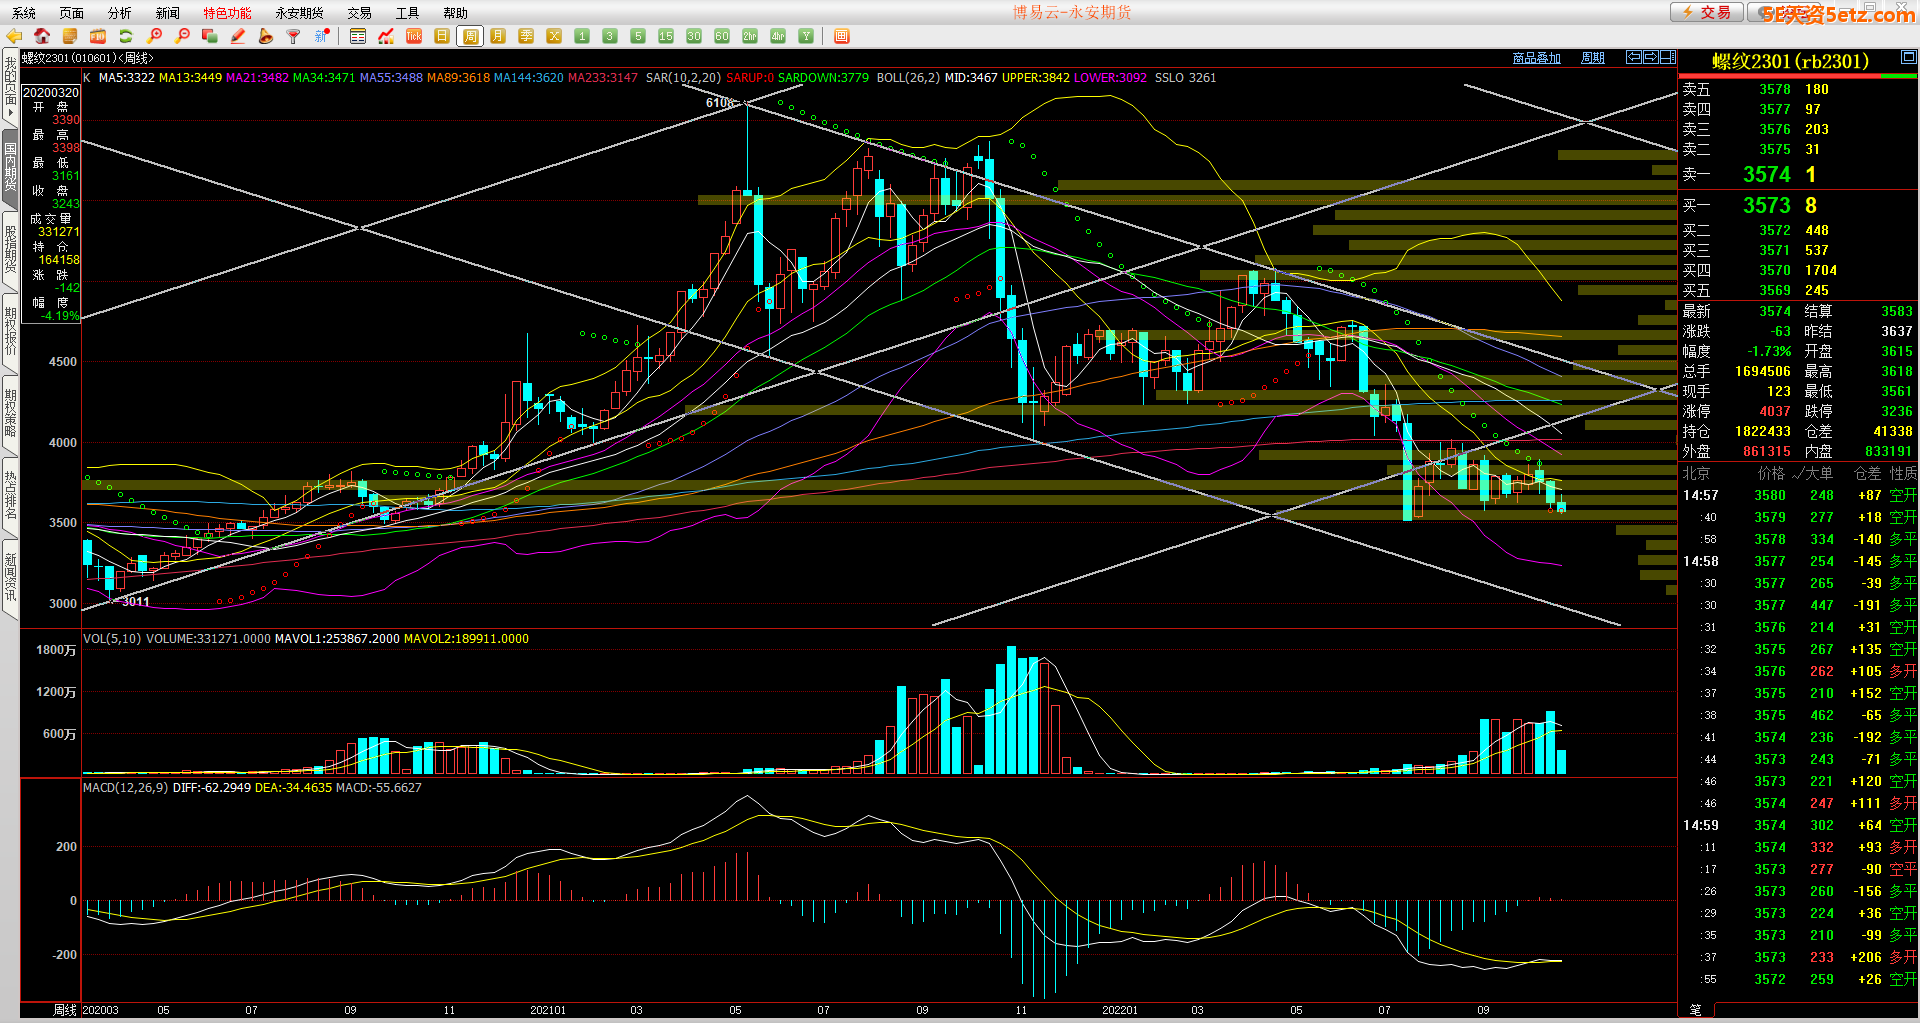
Task: Click the SAR(10,2,20) indicator label
Action: click(683, 78)
